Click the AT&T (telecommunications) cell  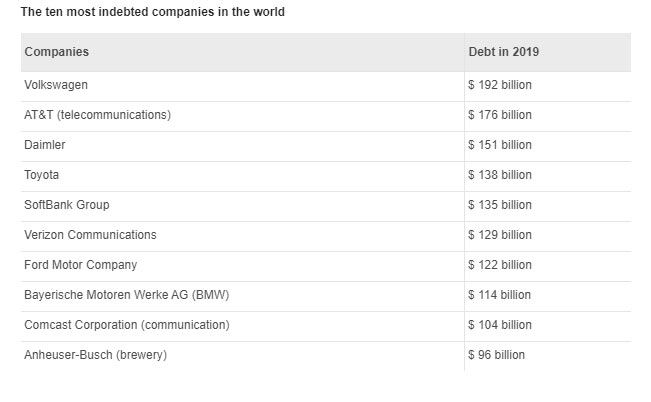click(98, 115)
